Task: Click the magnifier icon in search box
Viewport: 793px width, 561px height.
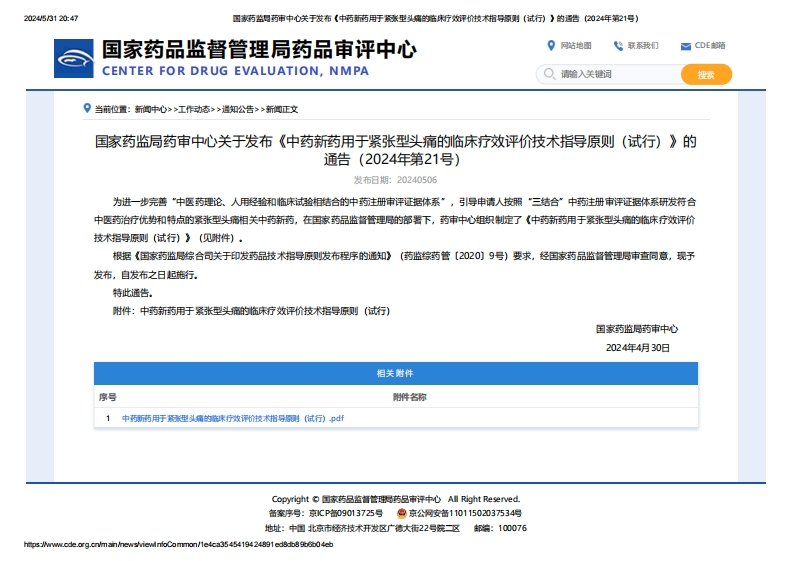Action: click(x=549, y=74)
